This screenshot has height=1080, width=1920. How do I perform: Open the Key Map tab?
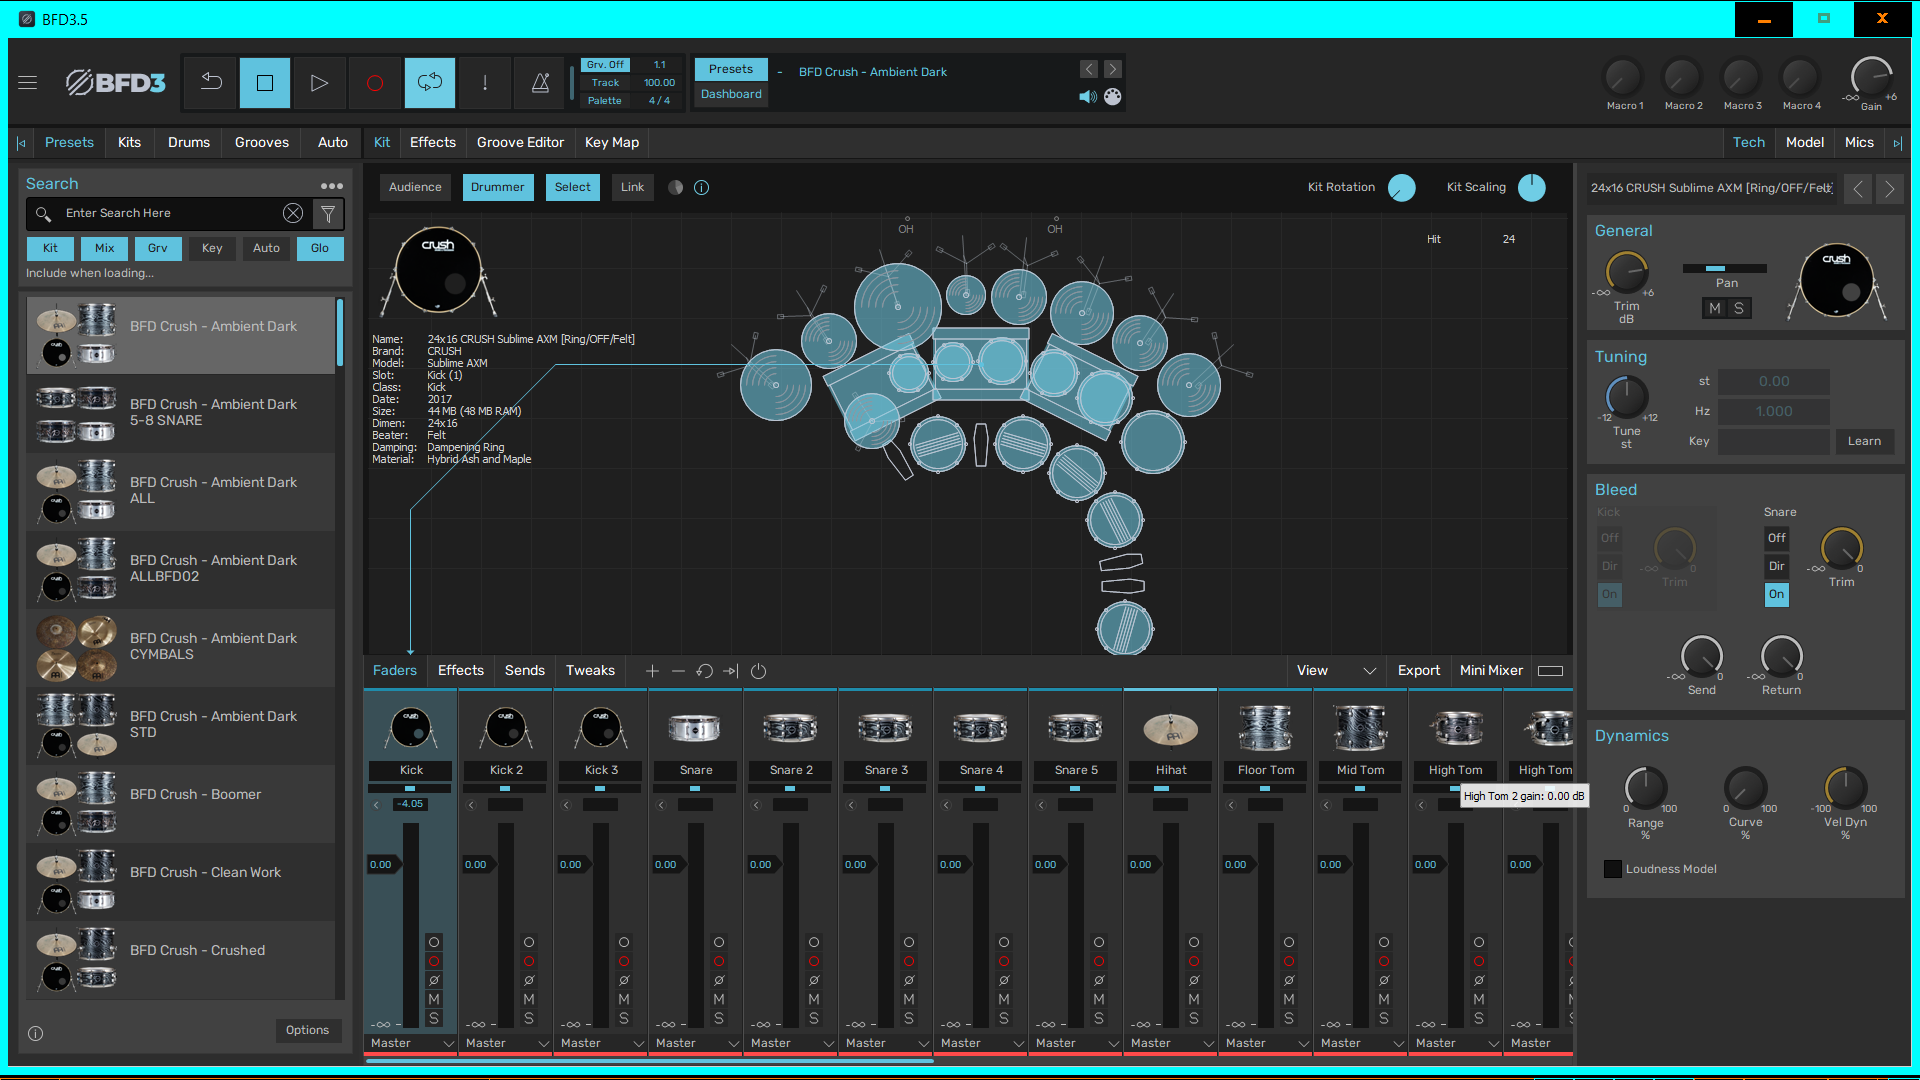612,143
